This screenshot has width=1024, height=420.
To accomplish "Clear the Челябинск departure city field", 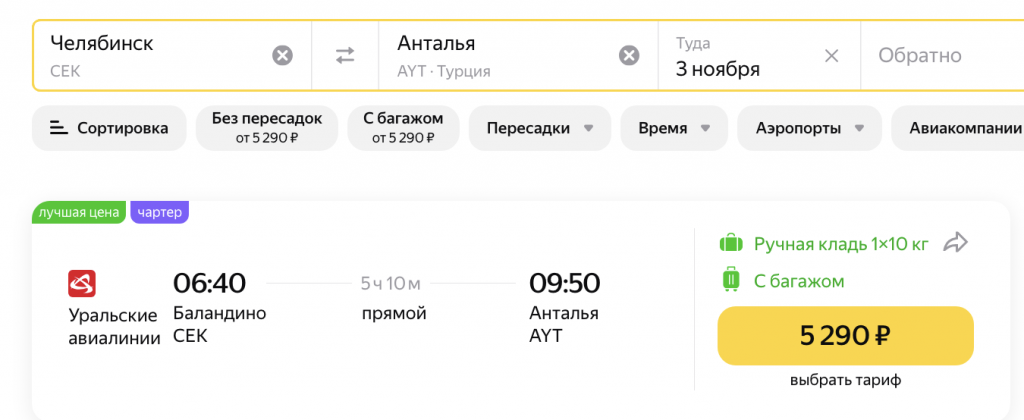I will pos(282,56).
